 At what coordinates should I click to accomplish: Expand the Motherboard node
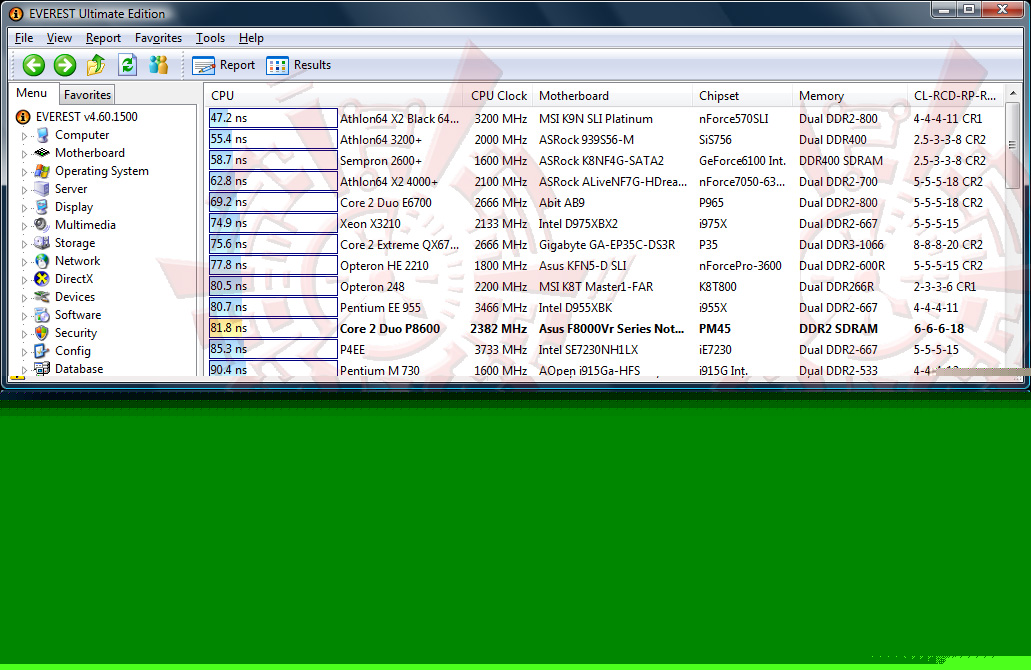click(24, 154)
